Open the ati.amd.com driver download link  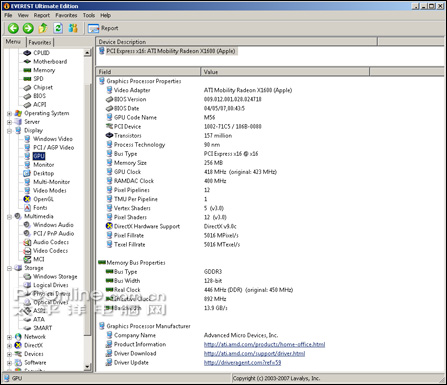[254, 353]
